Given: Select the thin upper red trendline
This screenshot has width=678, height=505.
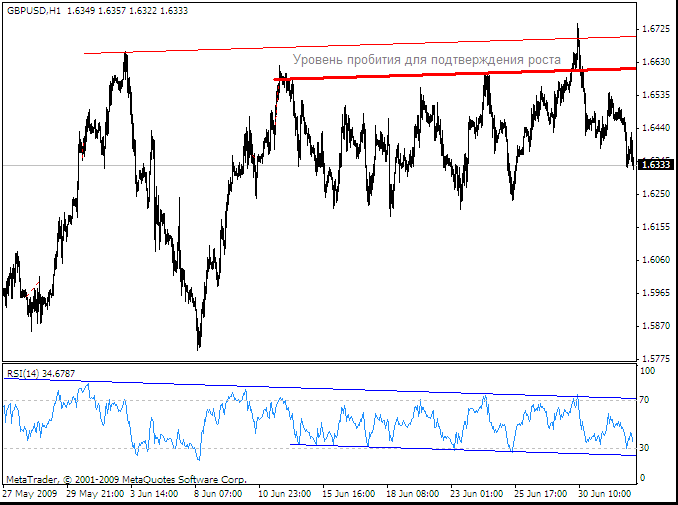Looking at the screenshot, I should [360, 45].
